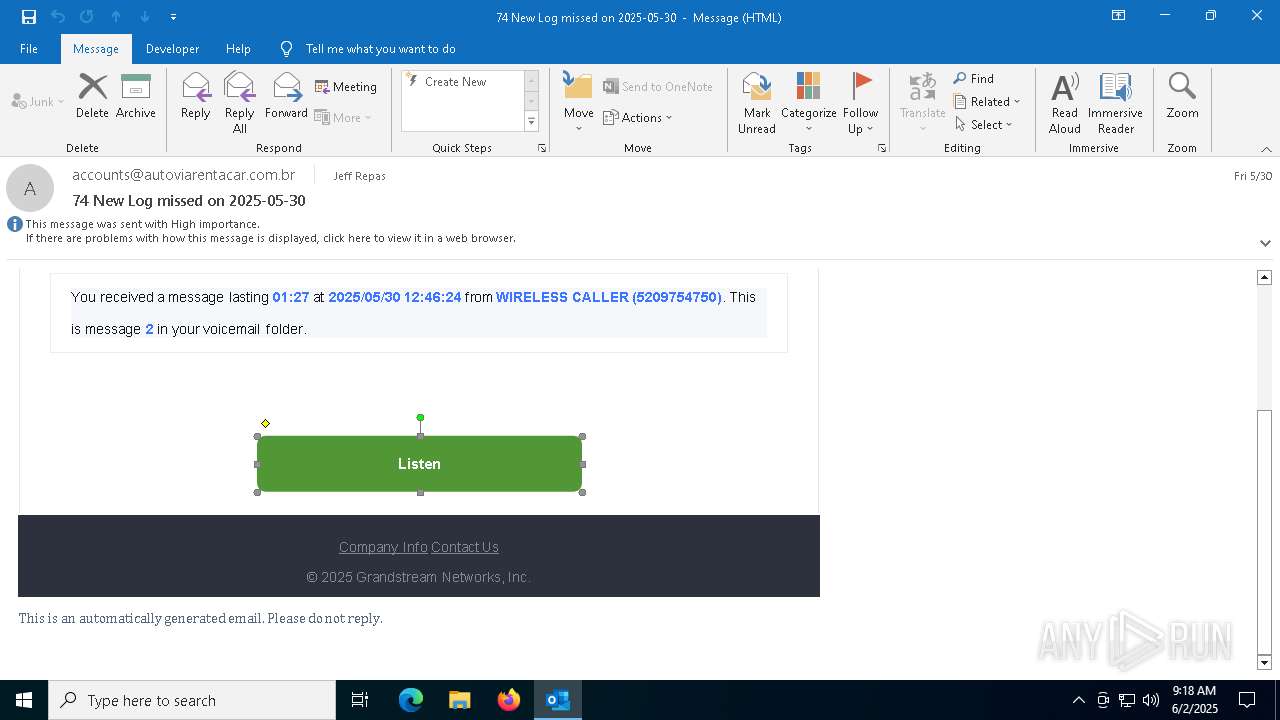
Task: Click sender address accounts@autoviarentacar.com.br
Action: point(184,175)
